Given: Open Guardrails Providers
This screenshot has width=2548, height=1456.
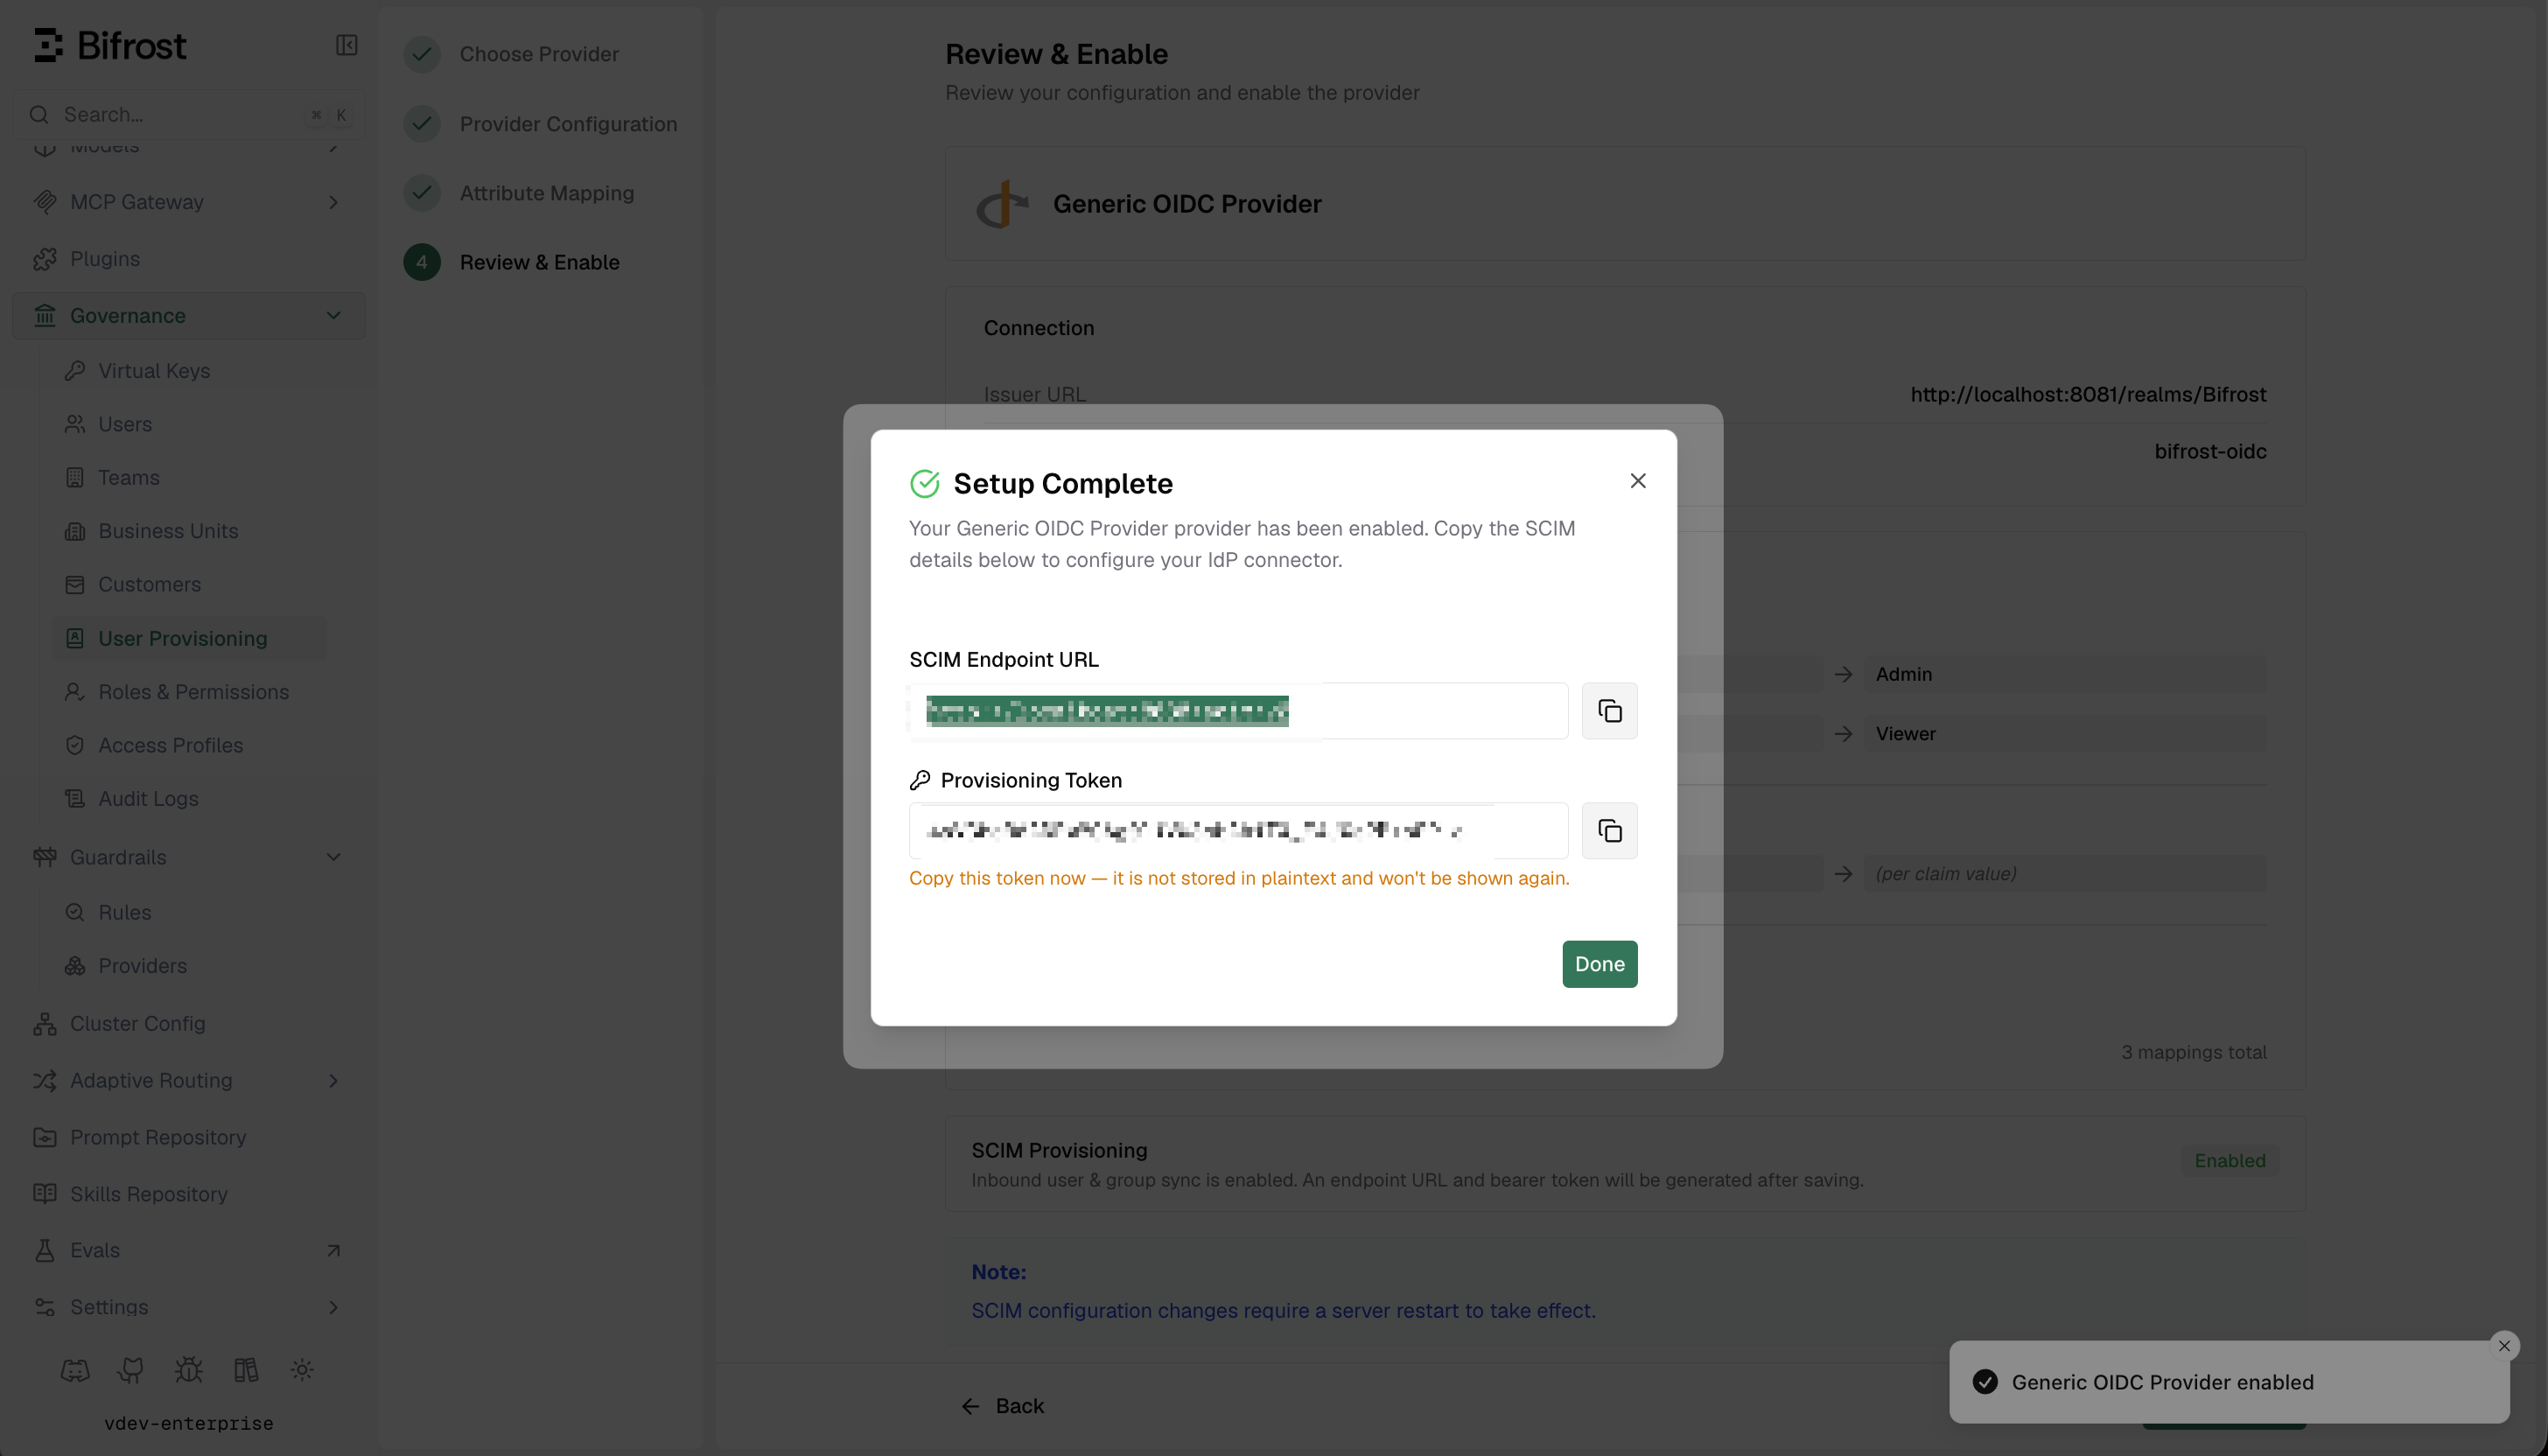Looking at the screenshot, I should click(190, 966).
